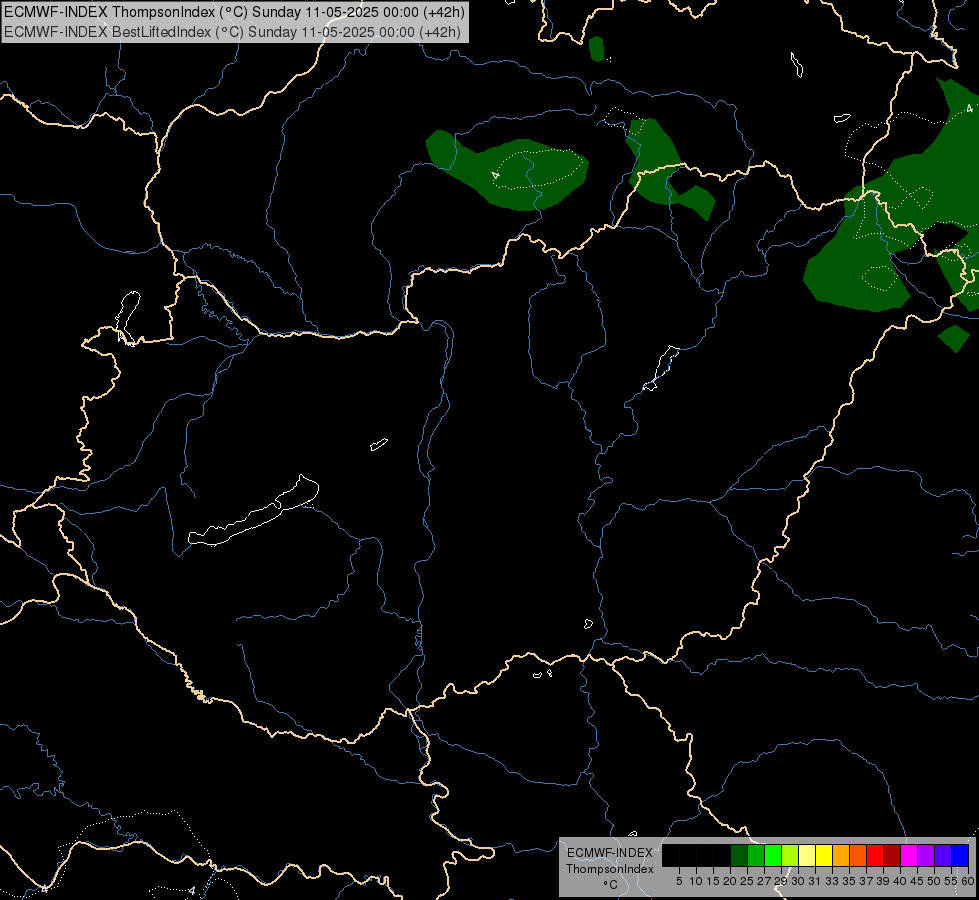Select the blue 55–60 legend swatch

(960, 855)
